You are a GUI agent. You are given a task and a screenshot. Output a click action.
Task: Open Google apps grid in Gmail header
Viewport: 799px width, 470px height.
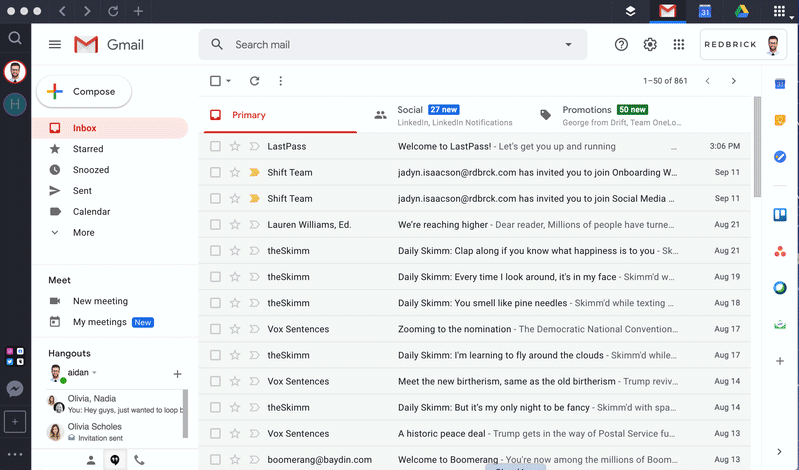coord(679,45)
